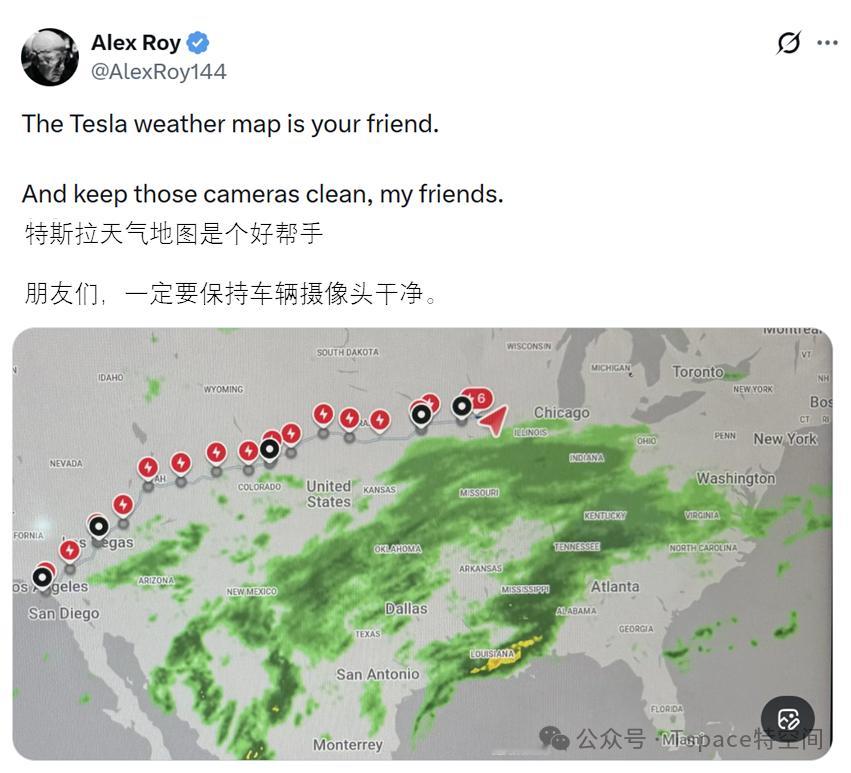Open the Grok slash-circle icon
This screenshot has width=851, height=773.
pos(789,43)
